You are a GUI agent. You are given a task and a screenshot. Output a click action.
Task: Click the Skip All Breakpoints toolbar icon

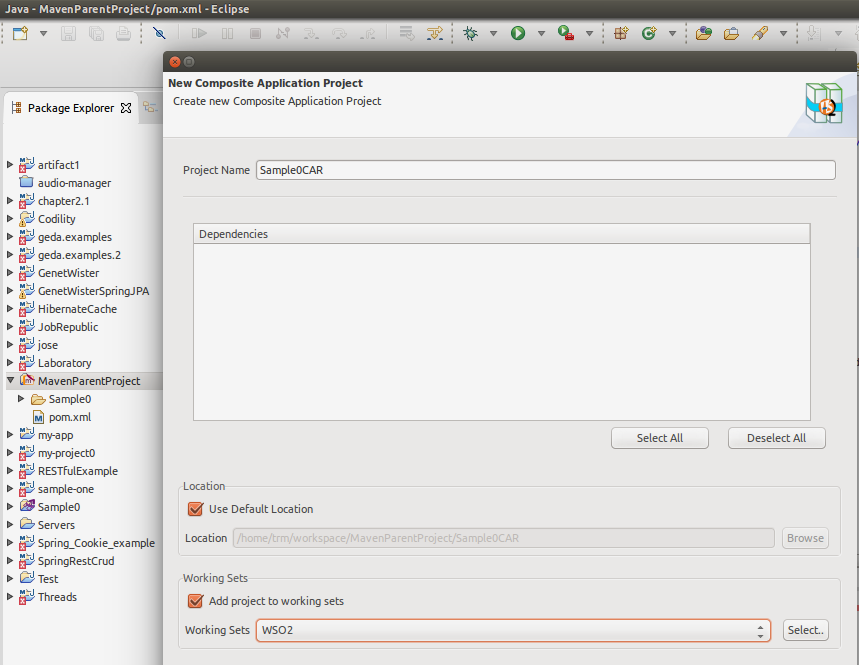pyautogui.click(x=157, y=33)
